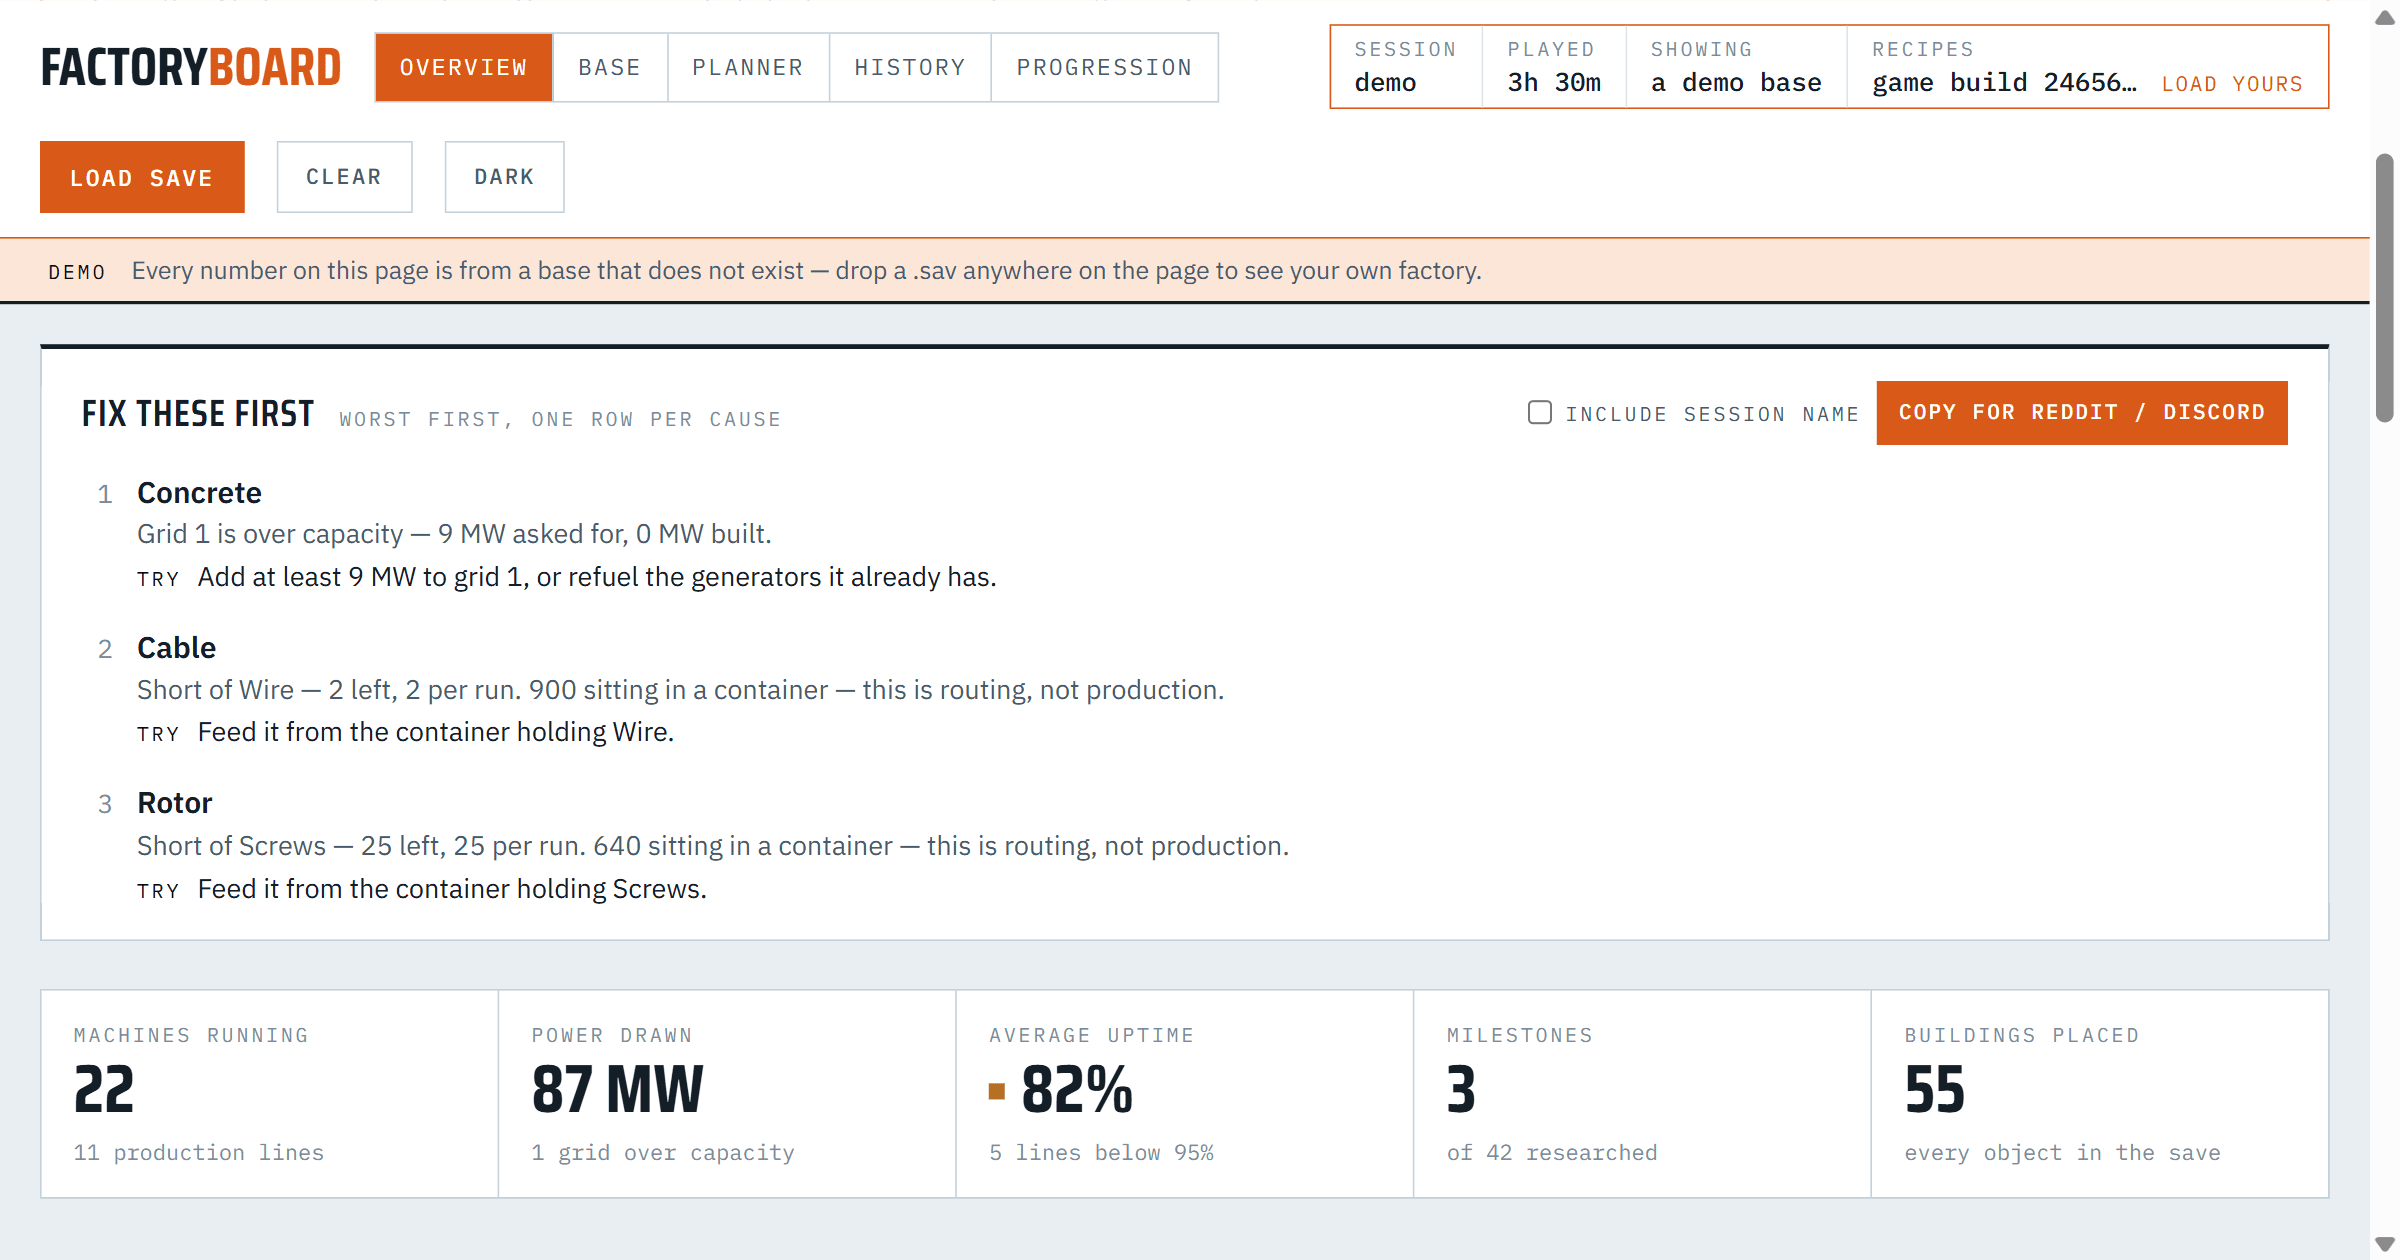The height and width of the screenshot is (1260, 2400).
Task: Click 'Feed it from the container holding Wire.'
Action: [436, 732]
